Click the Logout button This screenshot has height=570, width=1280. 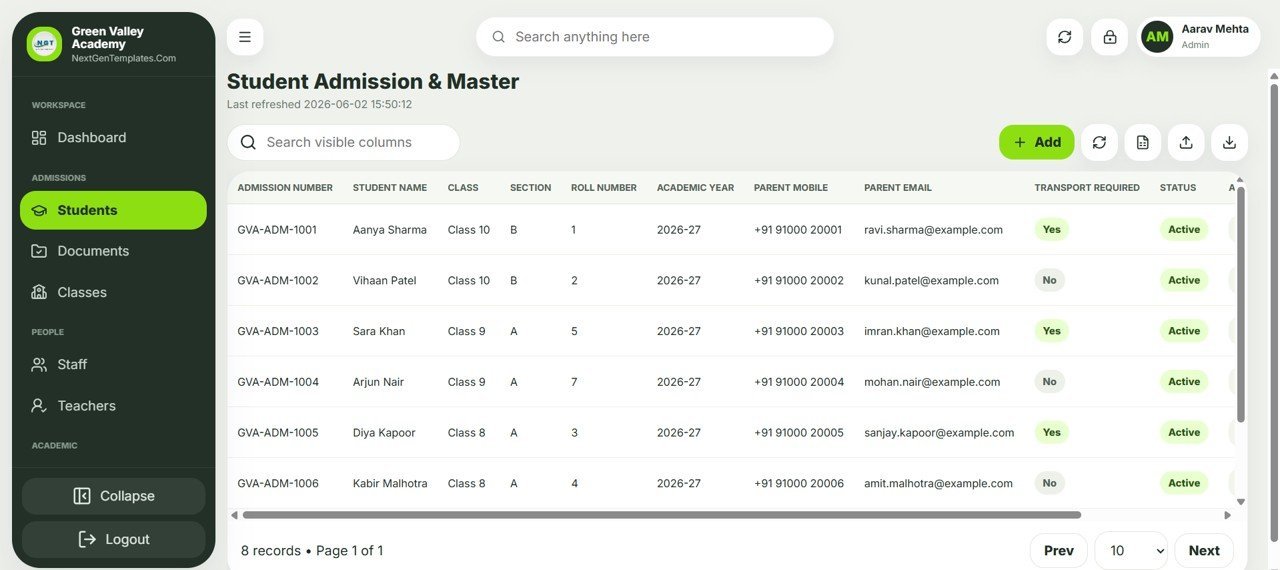pos(113,540)
